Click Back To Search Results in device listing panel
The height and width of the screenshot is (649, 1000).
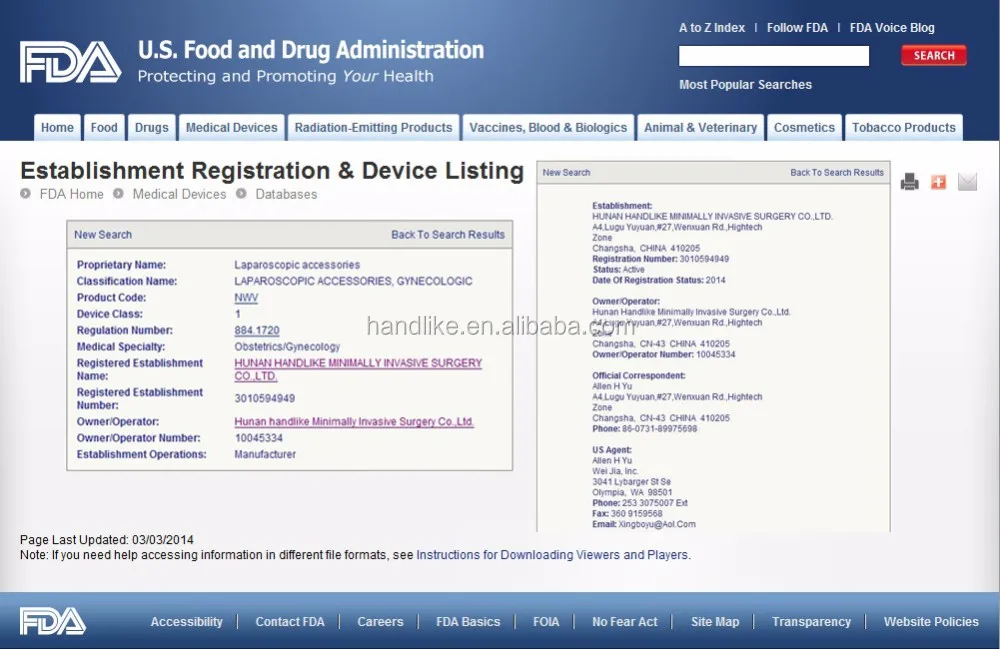click(x=448, y=235)
